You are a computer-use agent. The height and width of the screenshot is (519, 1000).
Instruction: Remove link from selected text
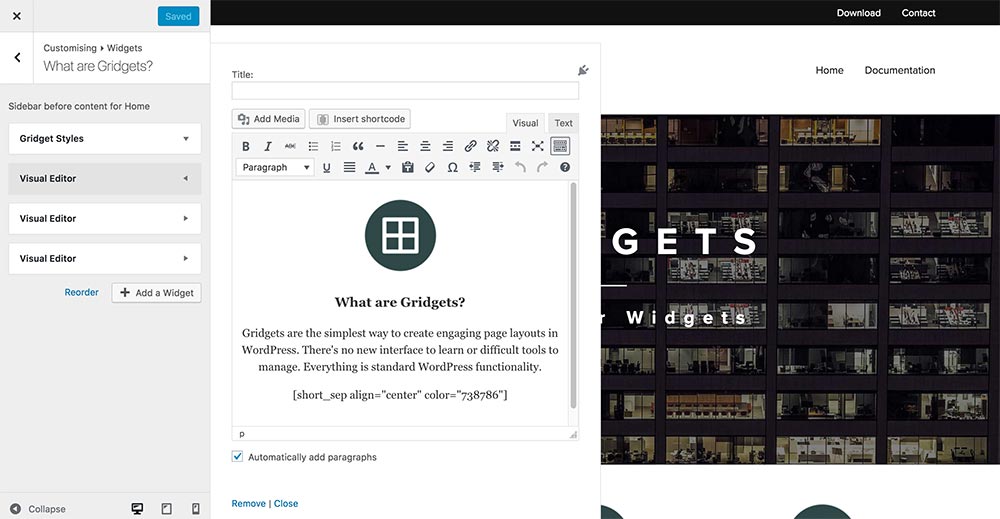point(493,146)
